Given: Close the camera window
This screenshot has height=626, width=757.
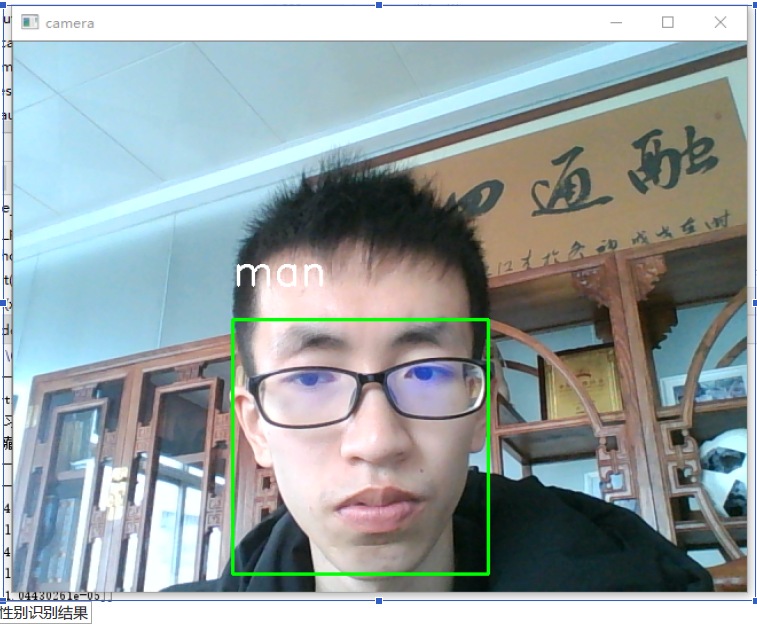Looking at the screenshot, I should (x=720, y=22).
